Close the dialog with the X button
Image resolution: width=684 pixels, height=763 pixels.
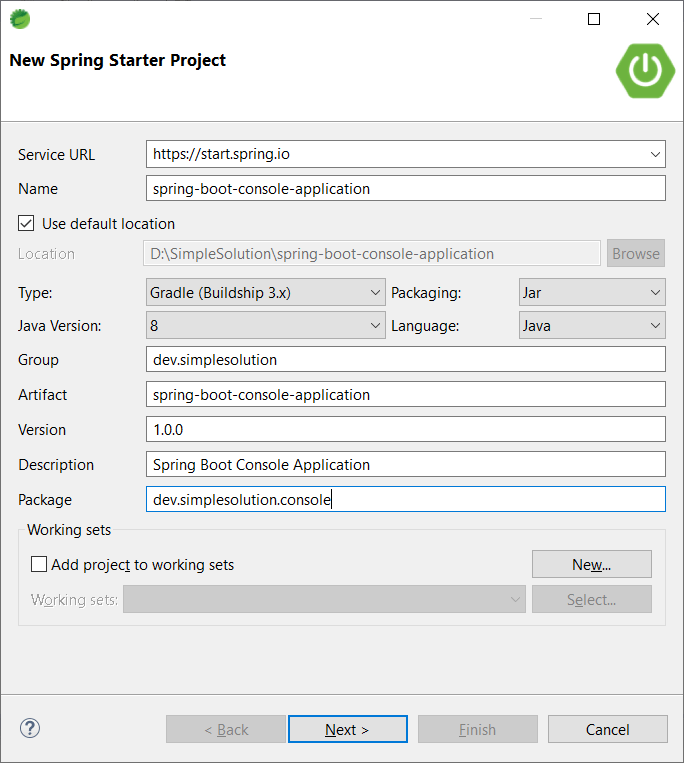coord(653,19)
